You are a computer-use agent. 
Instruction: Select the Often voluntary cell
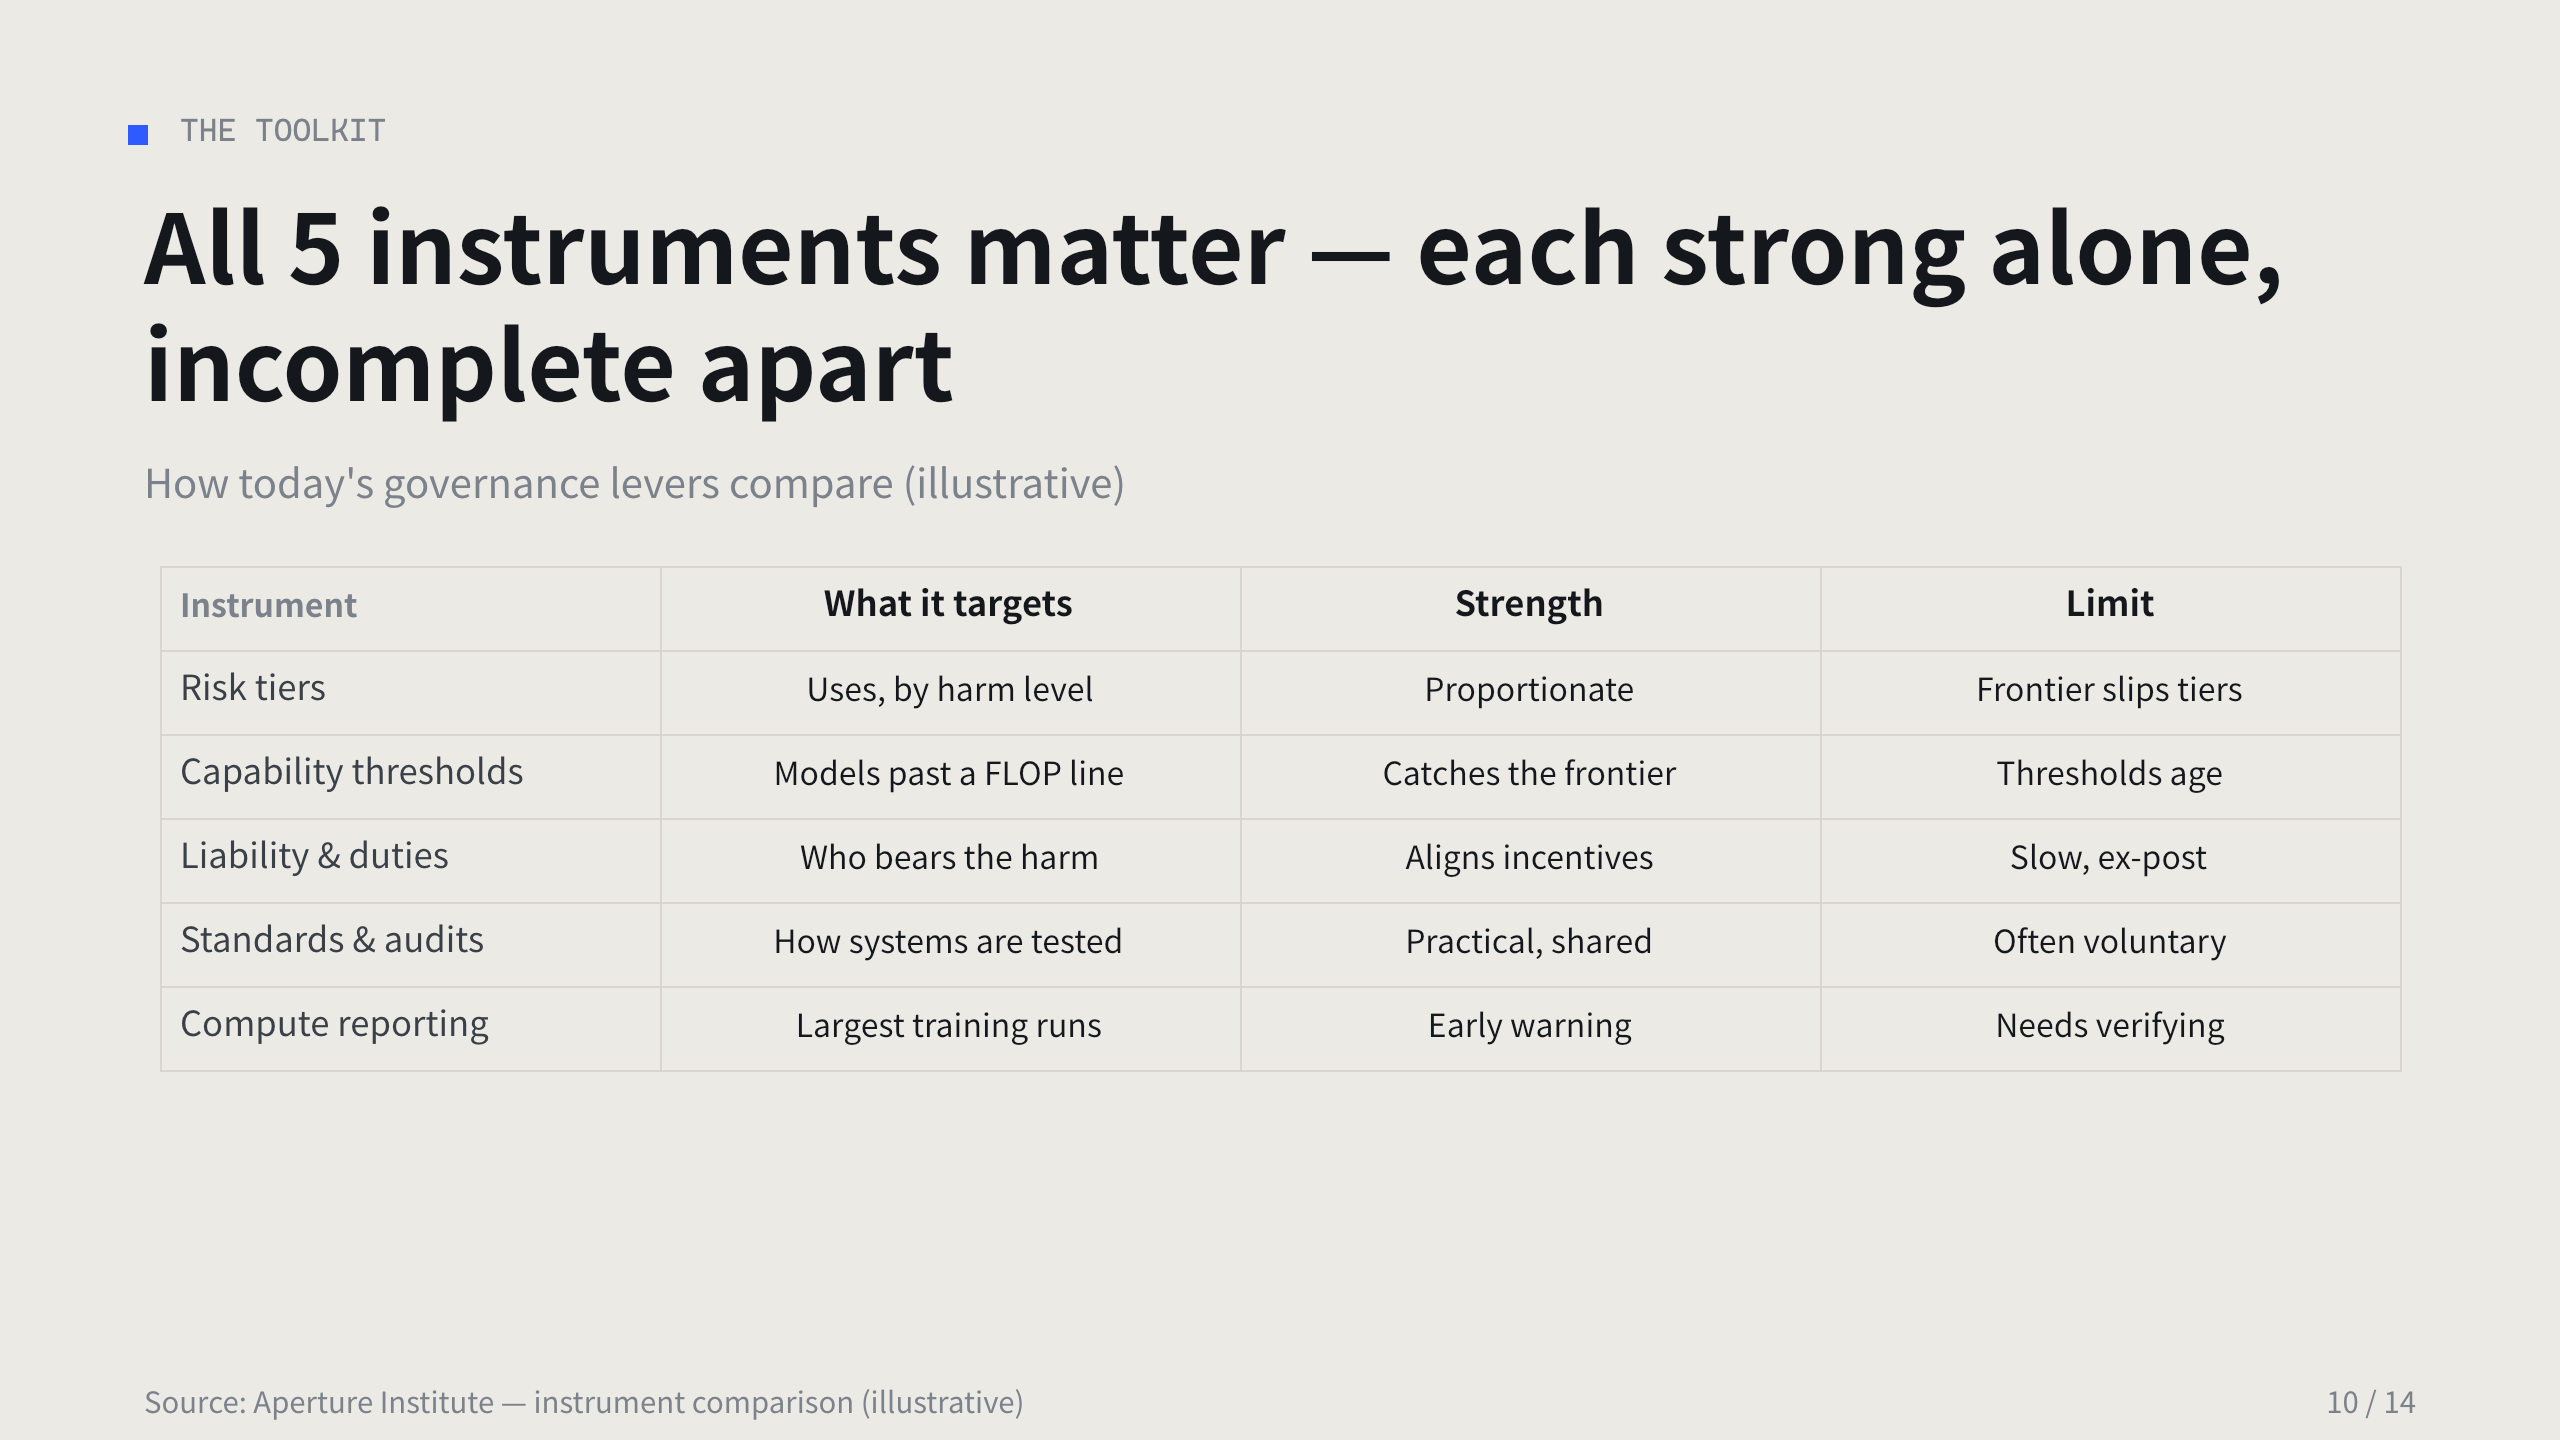pos(2110,942)
